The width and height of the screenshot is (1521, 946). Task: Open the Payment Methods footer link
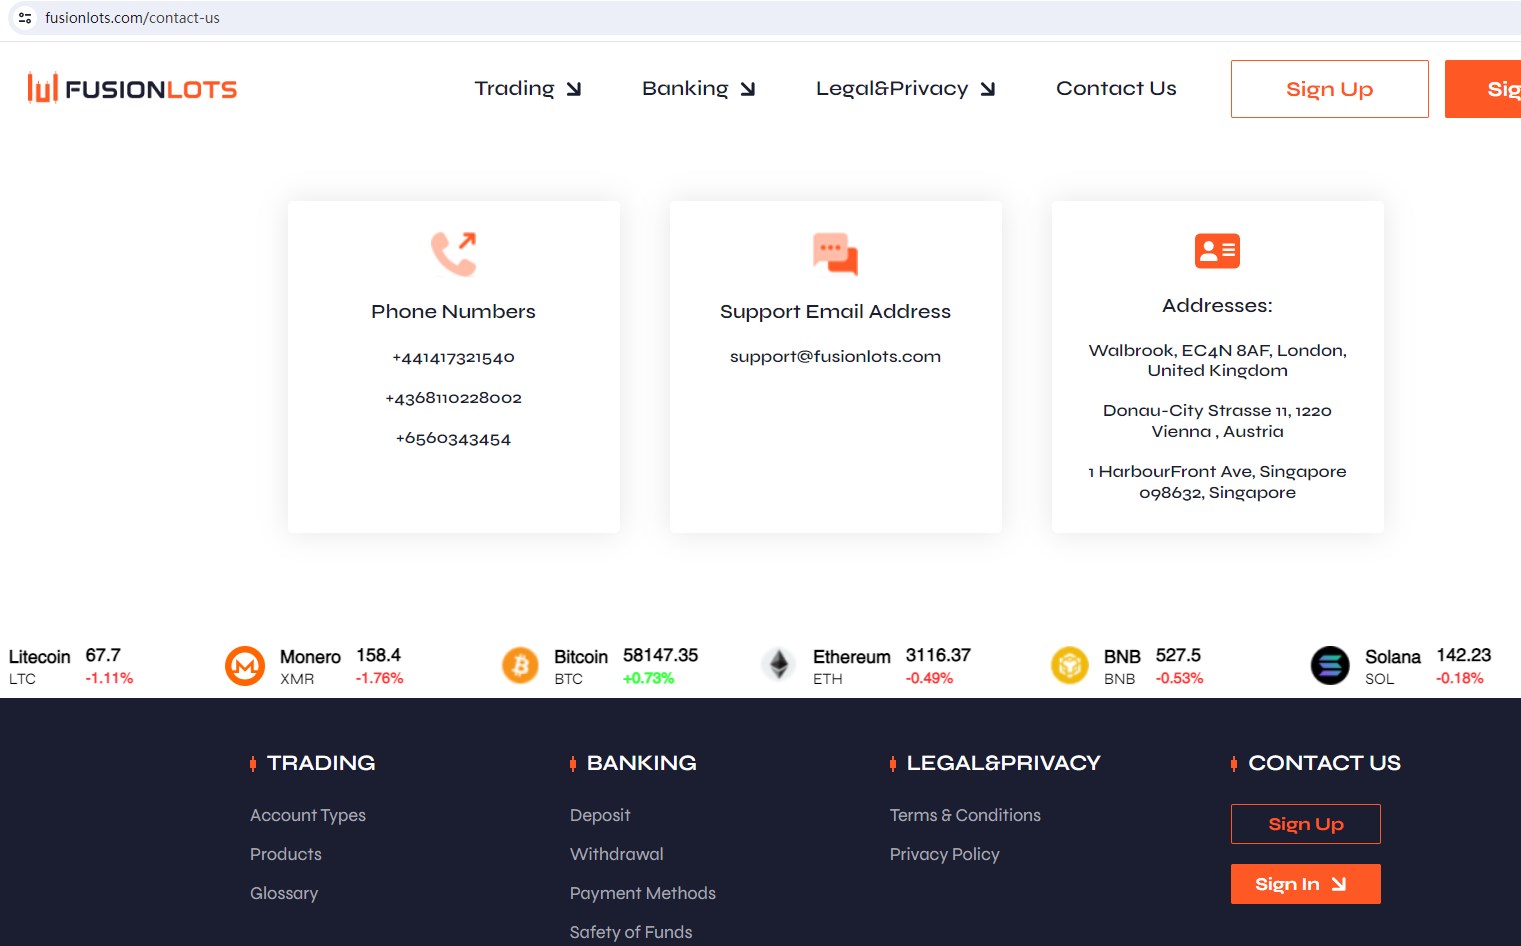pos(643,894)
